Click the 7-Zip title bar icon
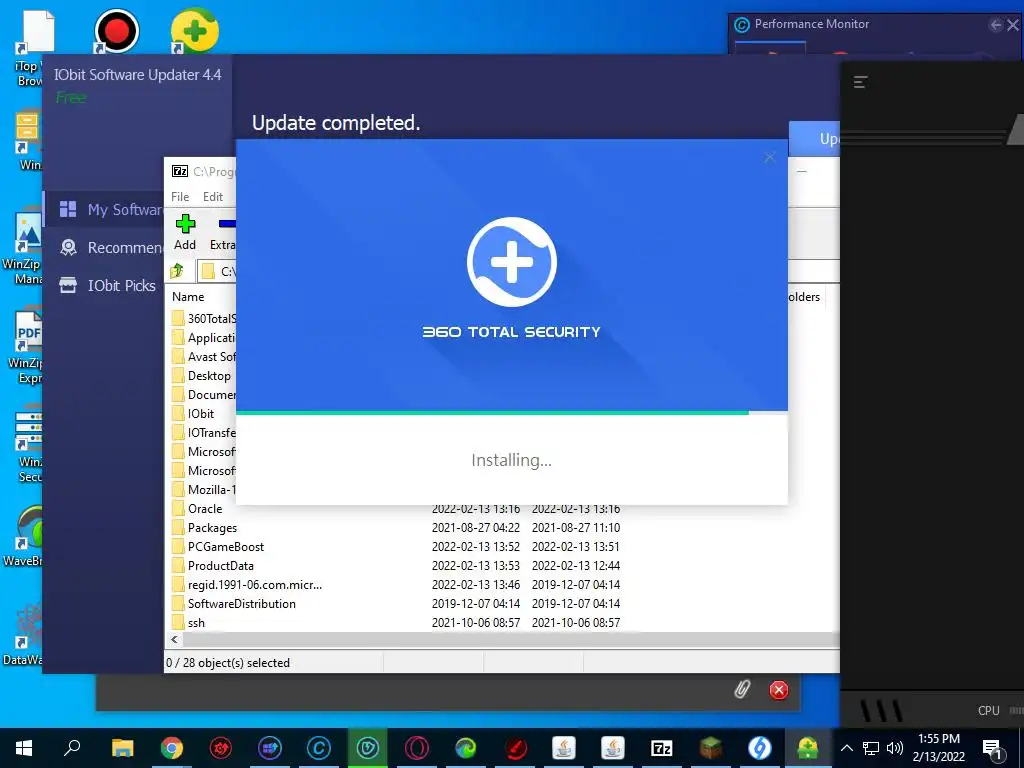 180,171
